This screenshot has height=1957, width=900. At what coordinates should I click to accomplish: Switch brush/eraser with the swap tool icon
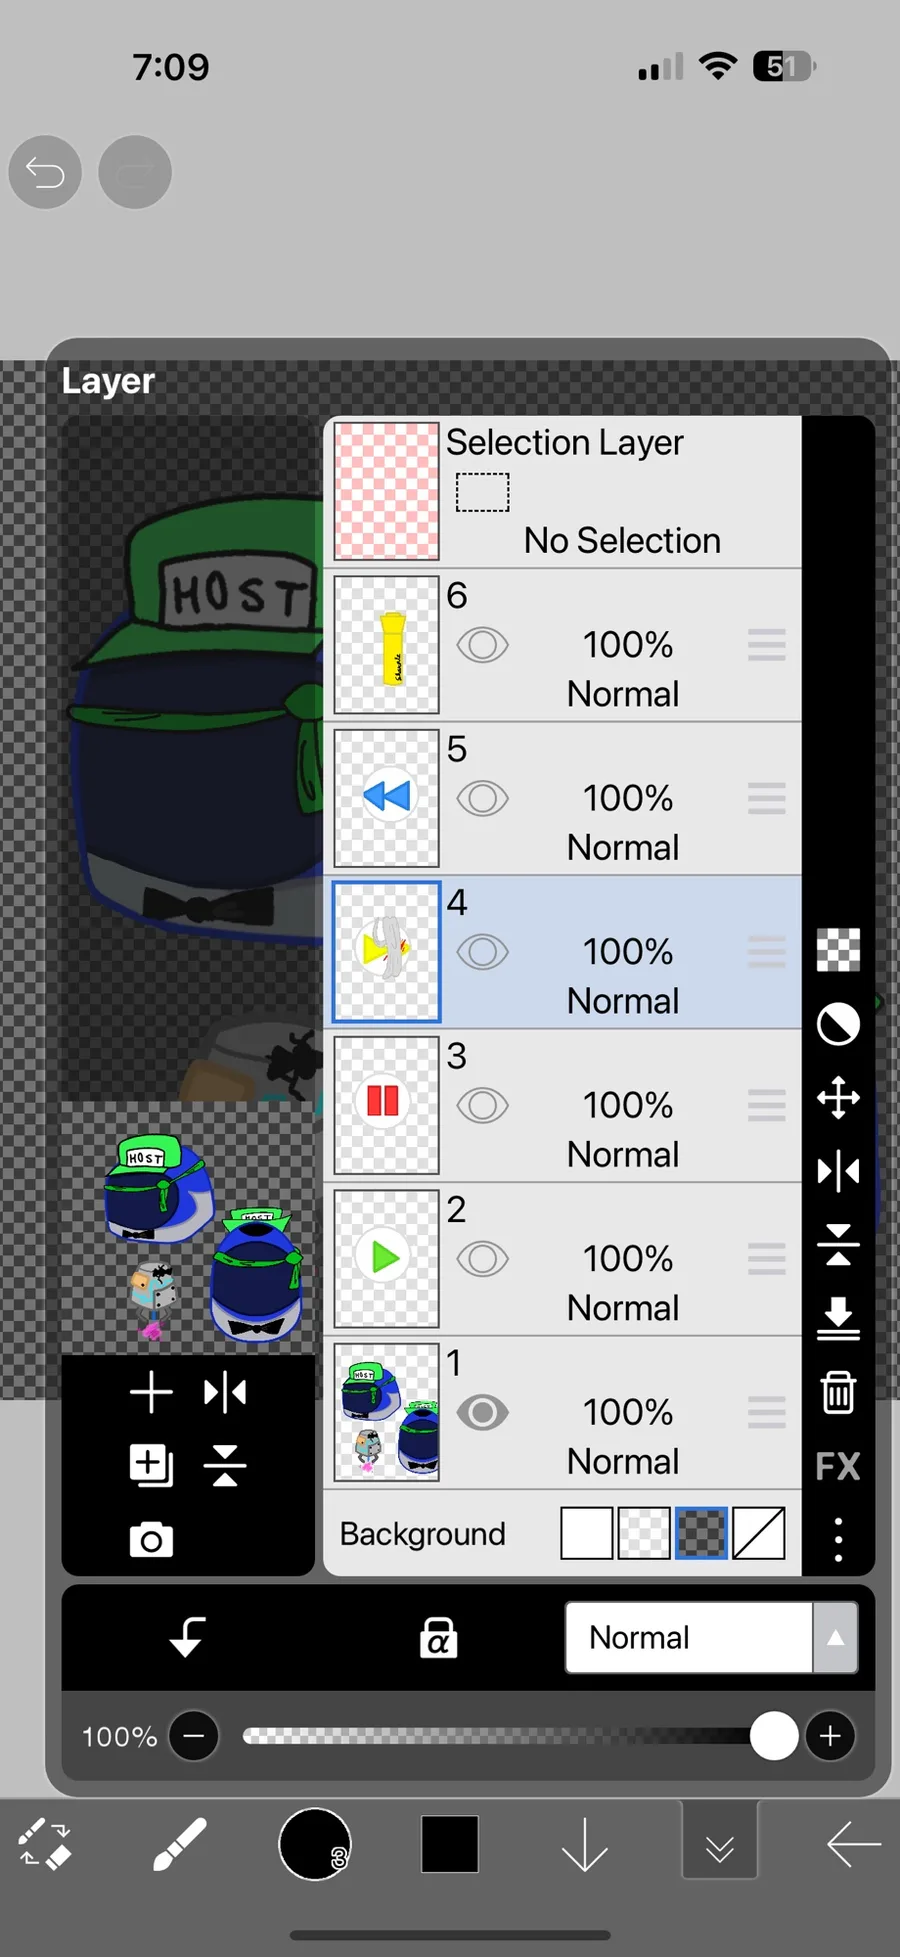click(x=45, y=1845)
